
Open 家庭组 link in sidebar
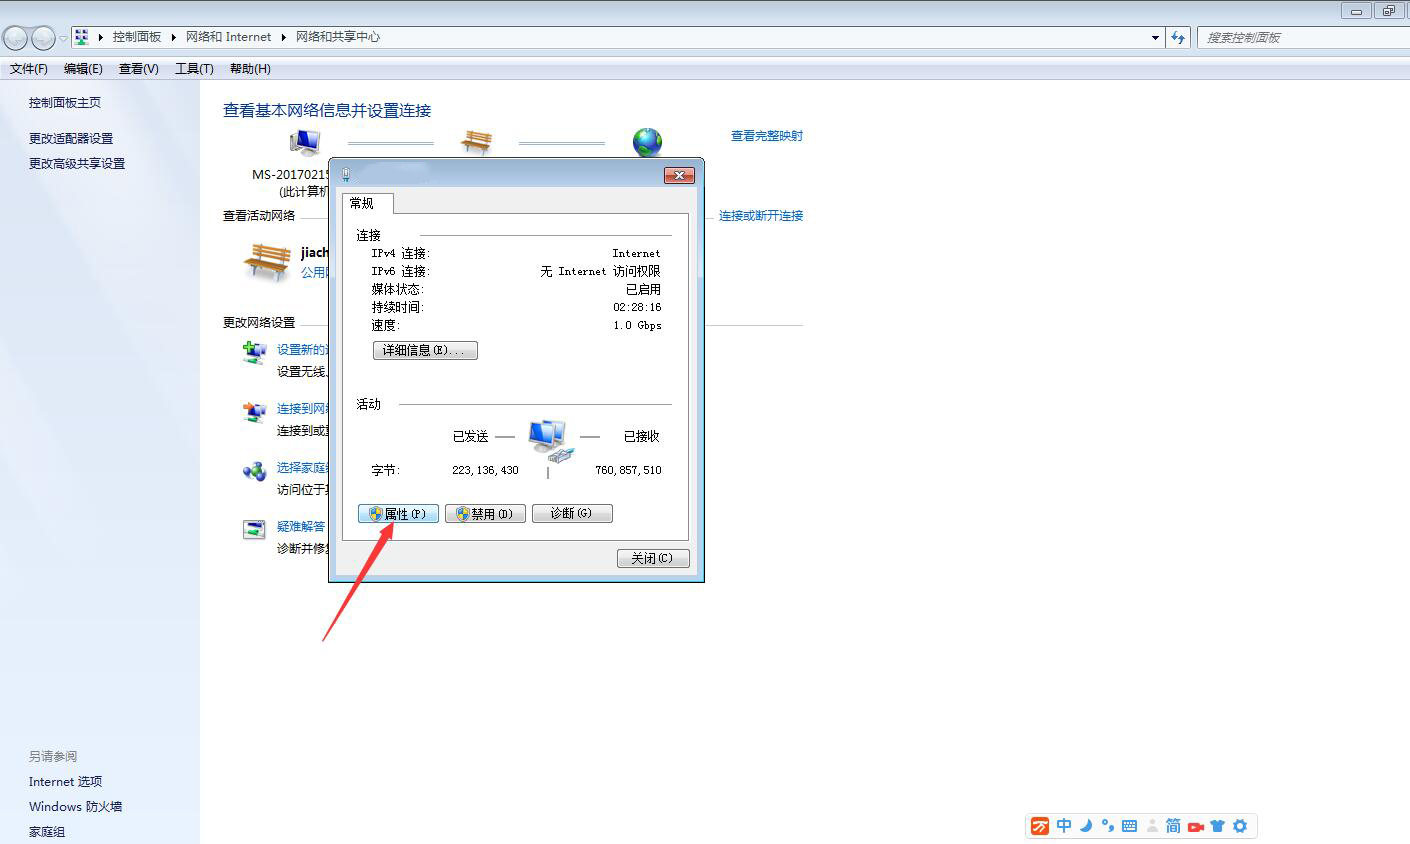point(47,831)
